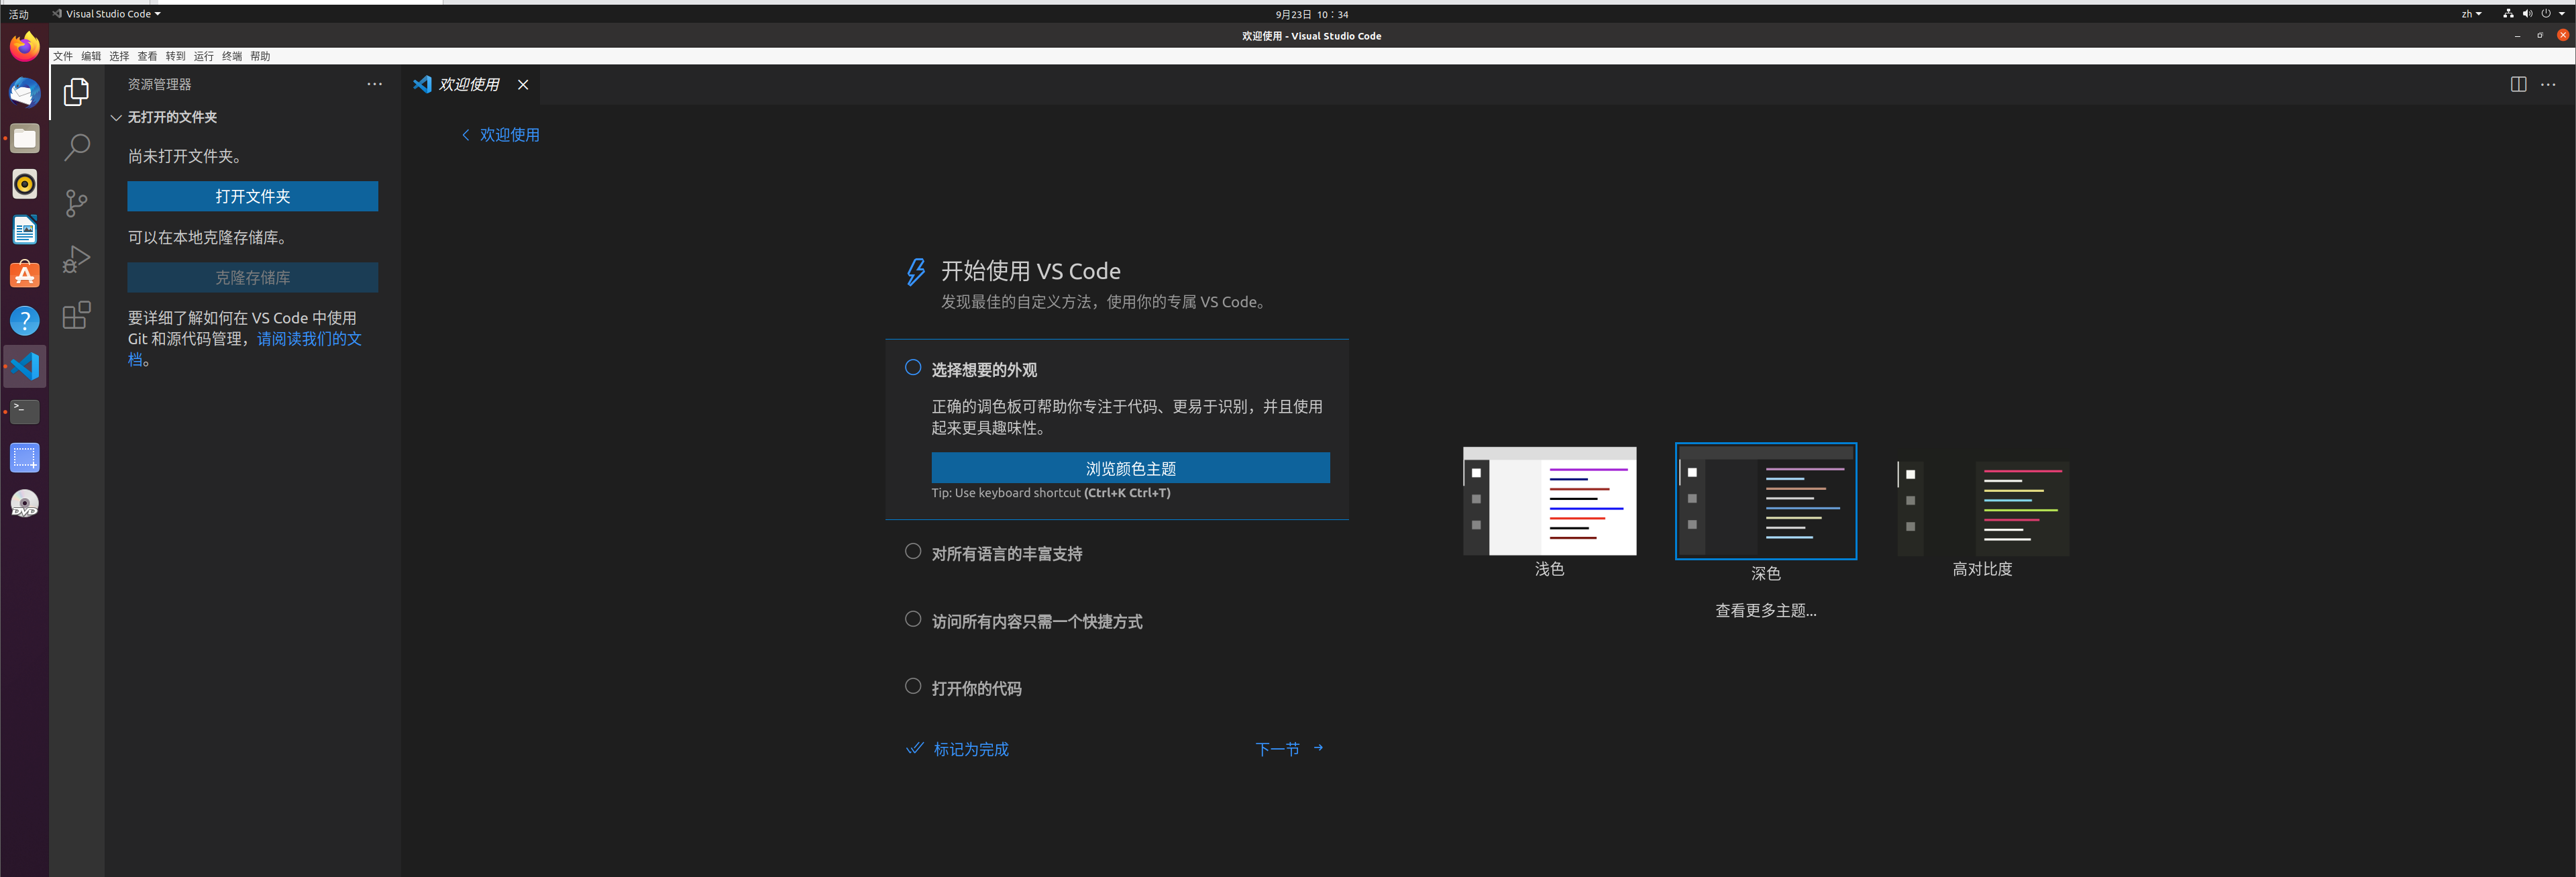Open the Extensions view

tap(76, 315)
